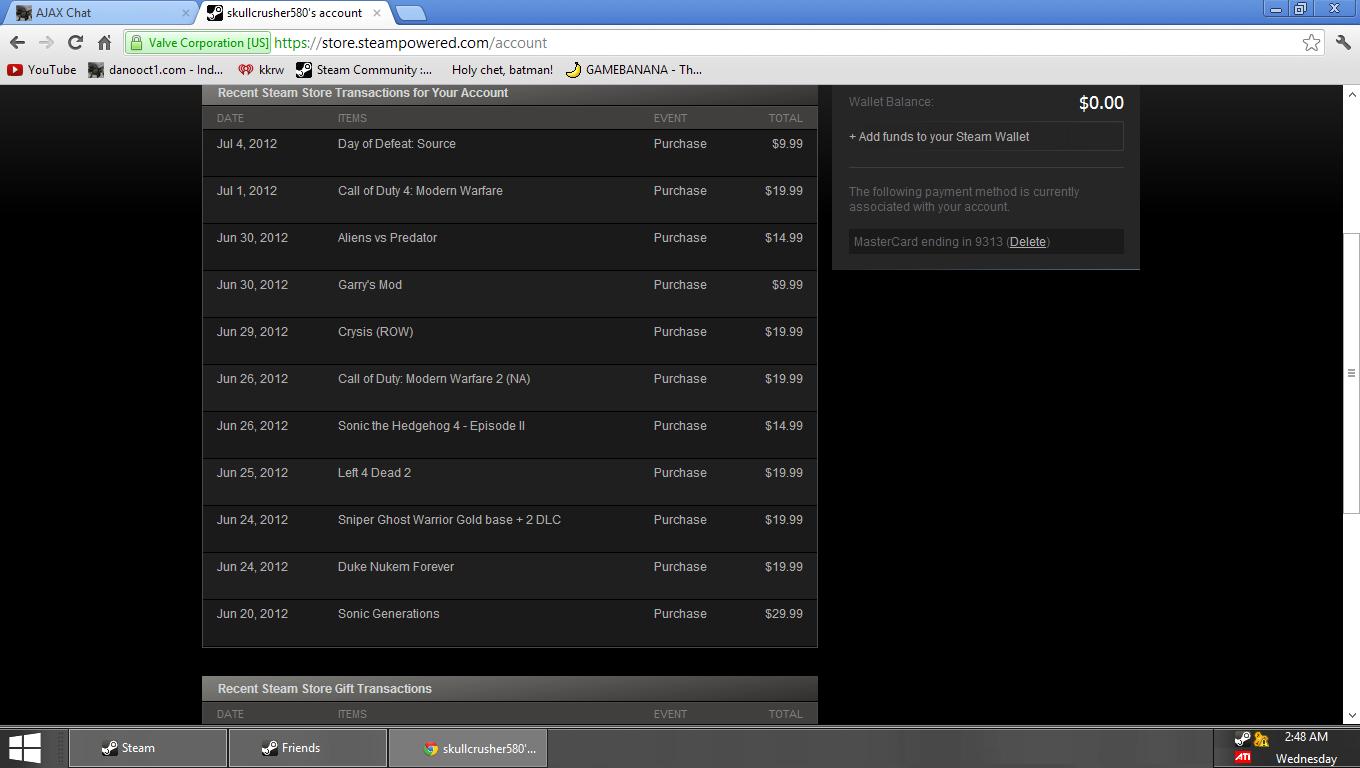Open the GAMEBANANA bookmark
Viewport: 1360px width, 768px height.
tap(633, 70)
